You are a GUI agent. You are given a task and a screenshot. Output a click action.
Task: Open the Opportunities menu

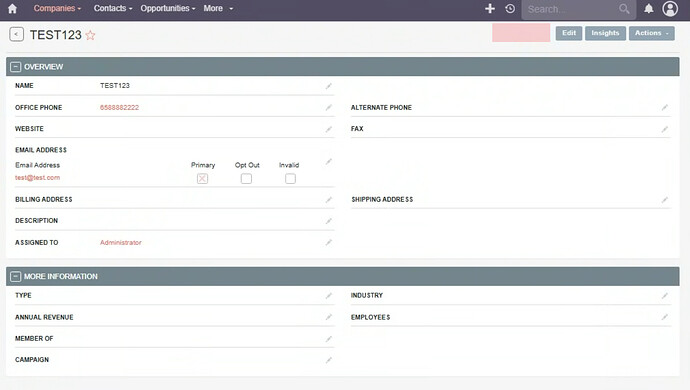[x=168, y=8]
